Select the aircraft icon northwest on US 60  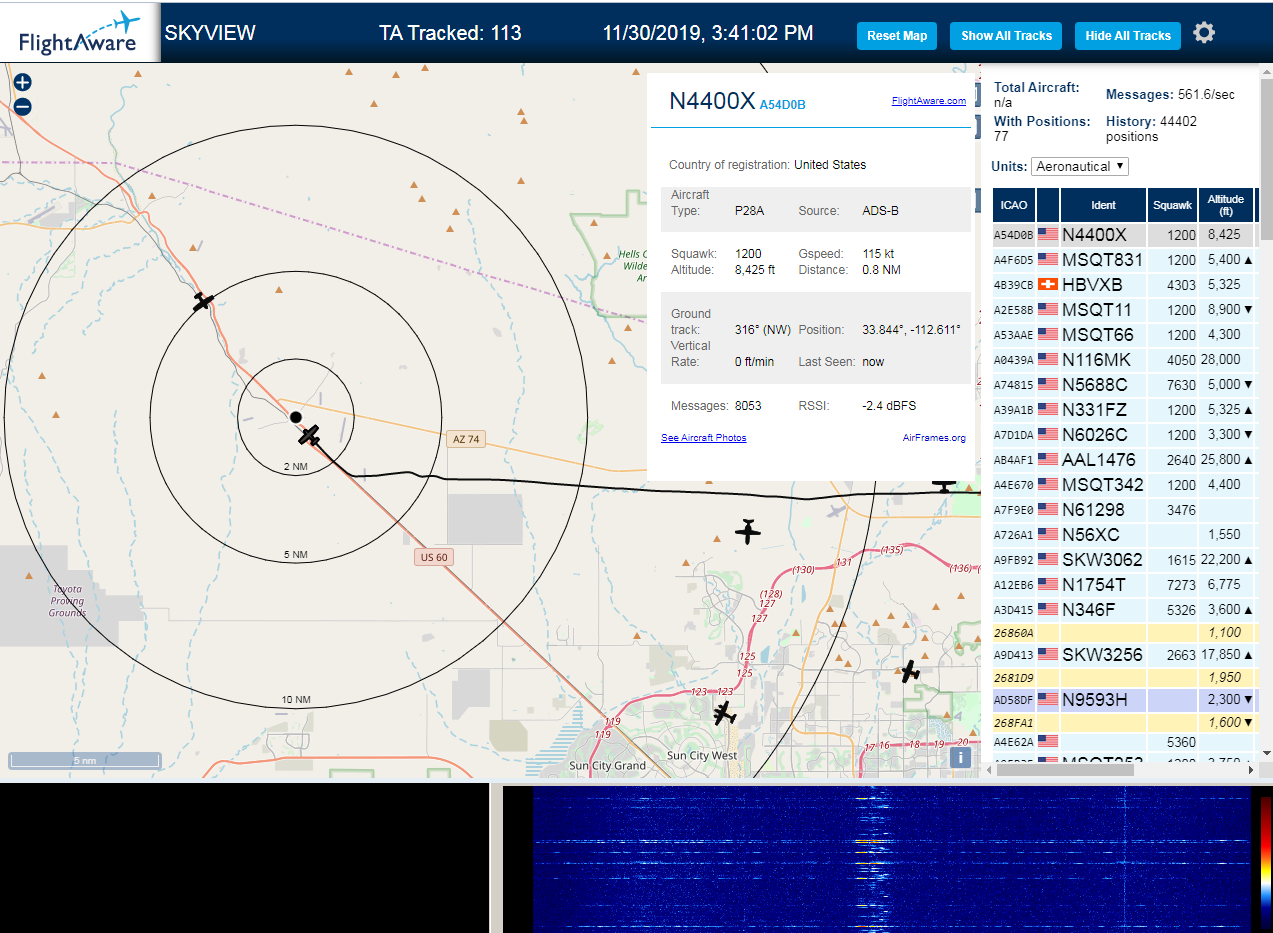click(203, 301)
